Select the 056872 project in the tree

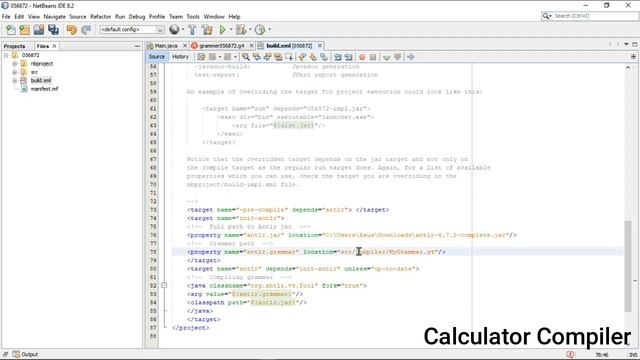[31, 55]
